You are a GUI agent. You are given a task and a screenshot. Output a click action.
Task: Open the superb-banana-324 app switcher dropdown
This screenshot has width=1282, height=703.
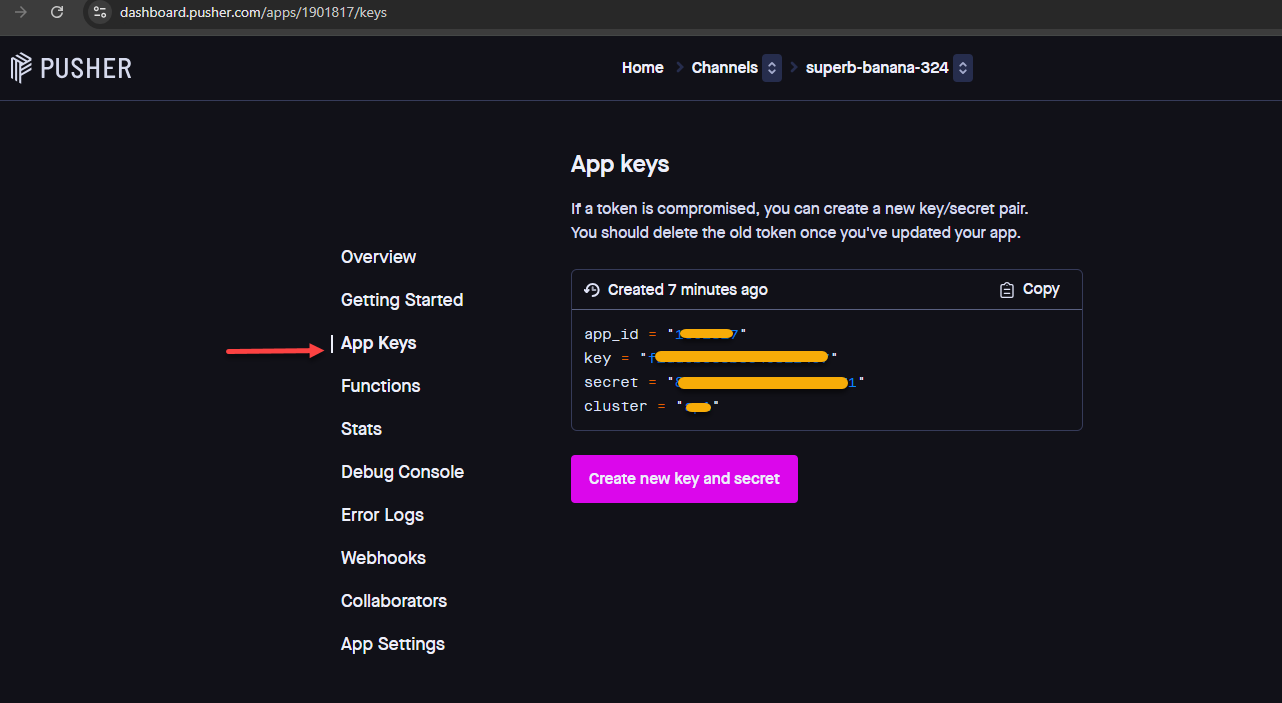(962, 68)
